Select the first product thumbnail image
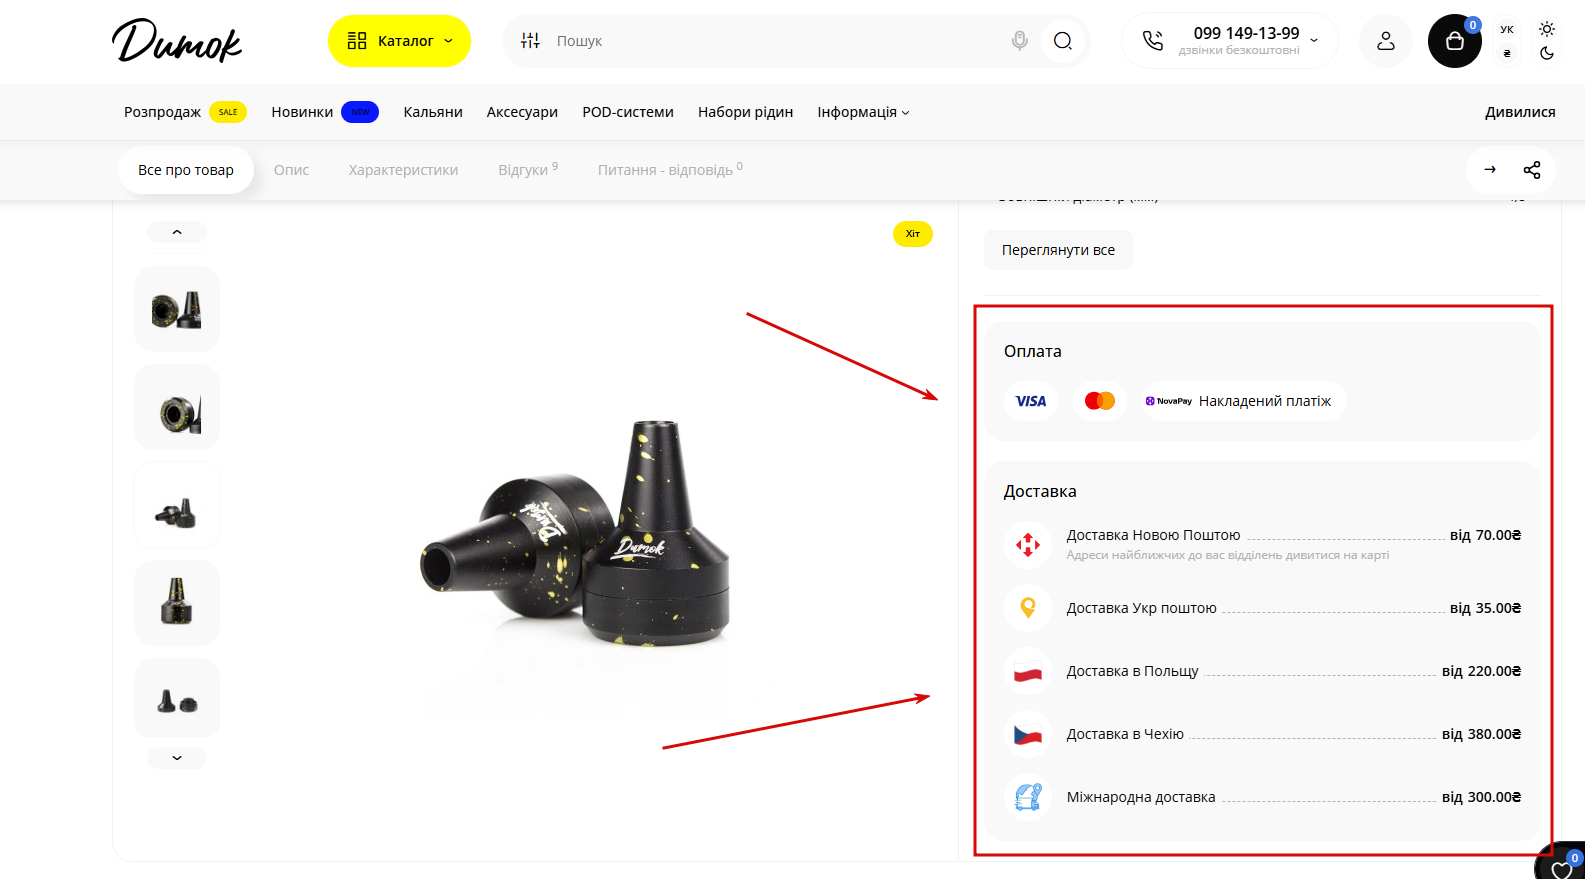 click(x=177, y=309)
